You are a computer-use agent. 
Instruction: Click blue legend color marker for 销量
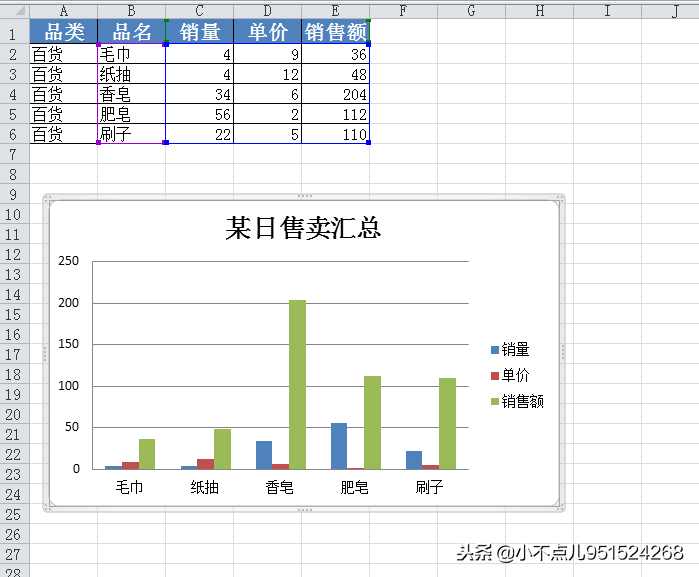[x=494, y=350]
